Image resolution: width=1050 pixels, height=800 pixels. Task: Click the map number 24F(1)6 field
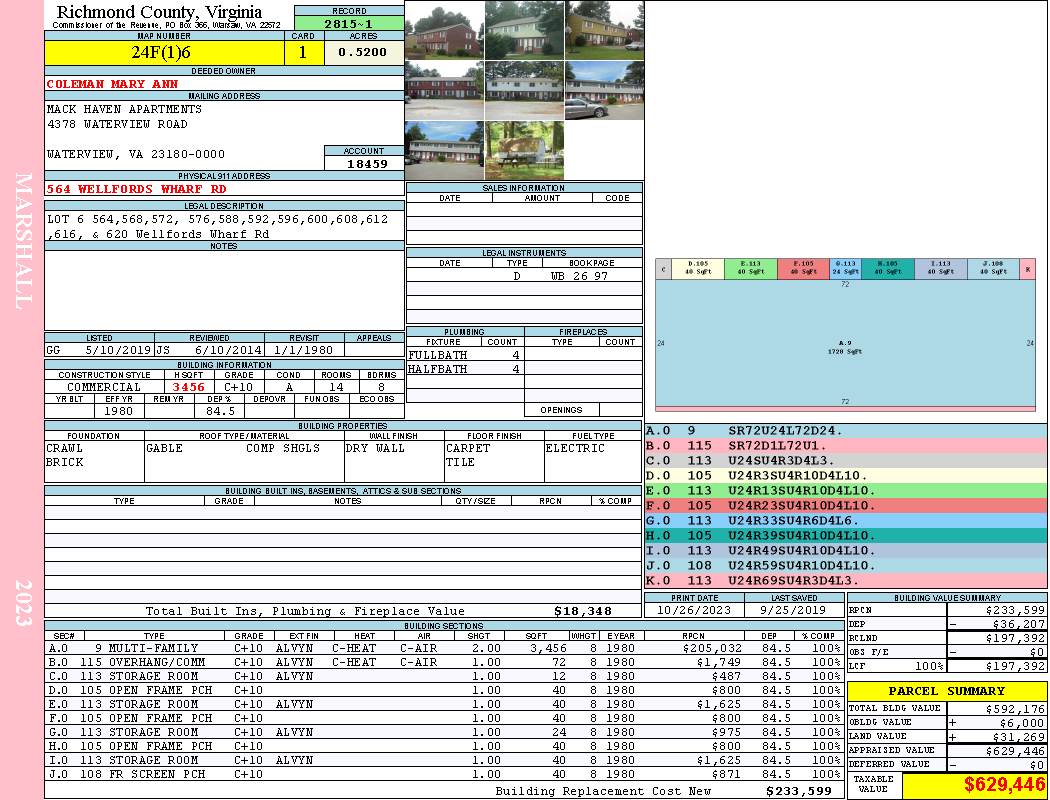(x=164, y=53)
